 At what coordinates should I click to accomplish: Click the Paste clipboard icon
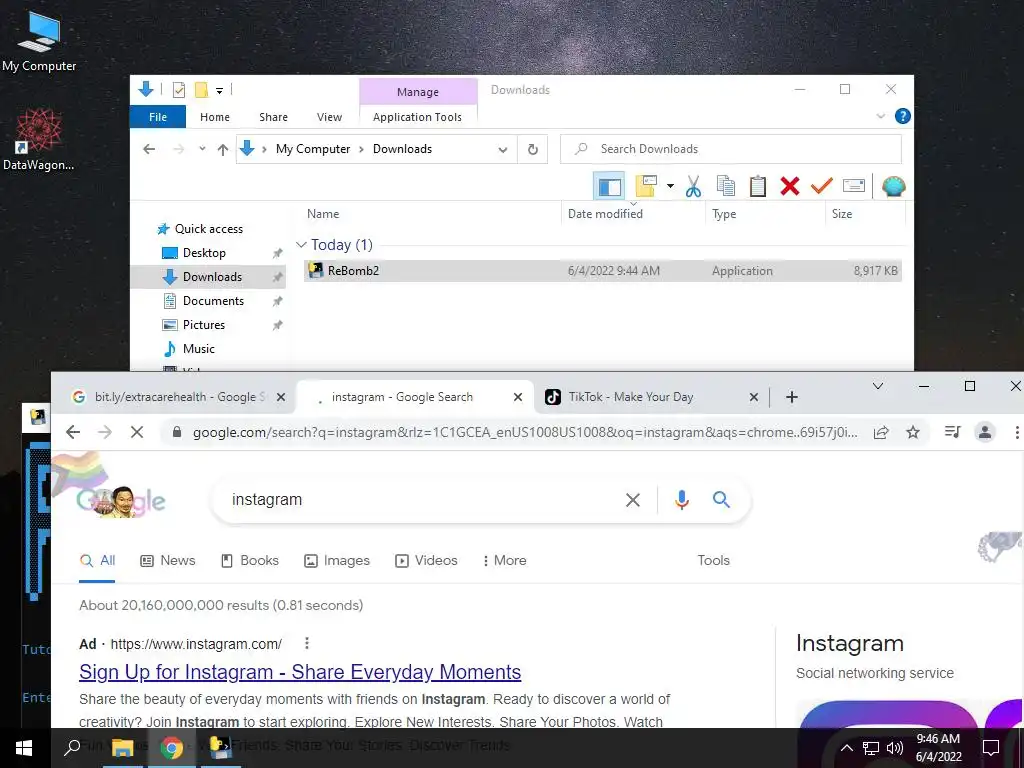click(x=758, y=187)
